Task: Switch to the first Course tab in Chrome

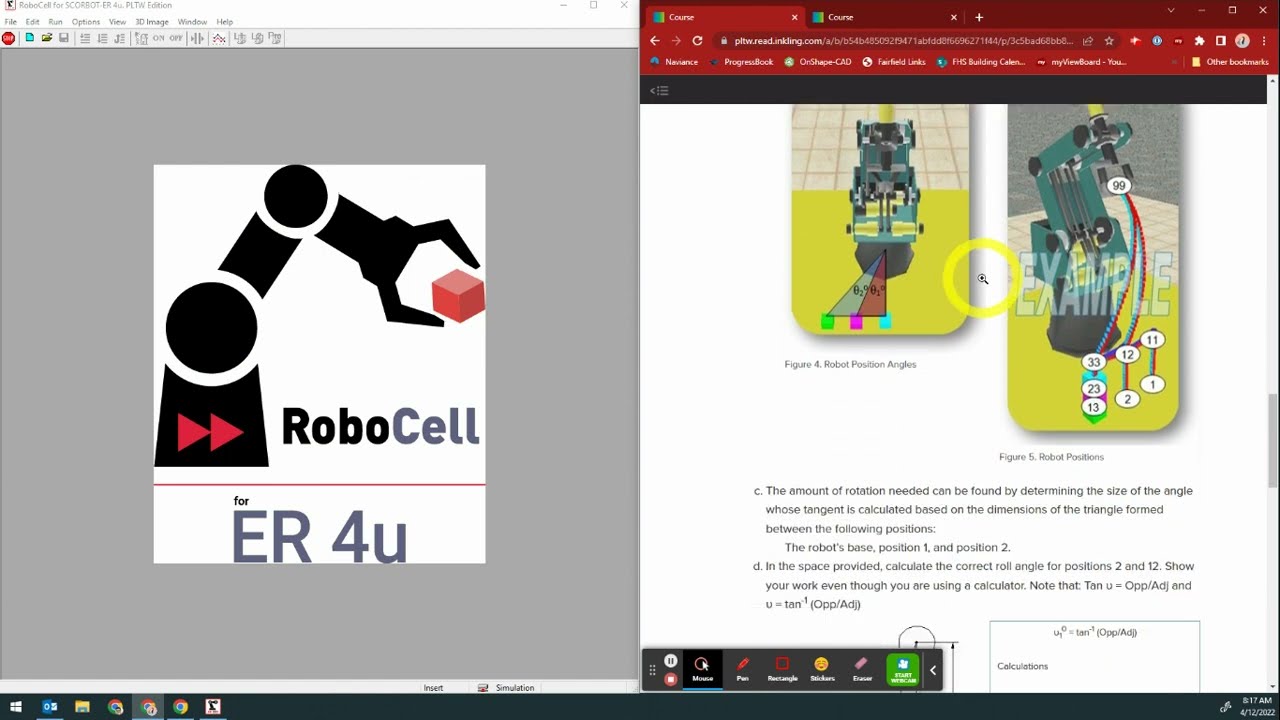Action: 724,17
